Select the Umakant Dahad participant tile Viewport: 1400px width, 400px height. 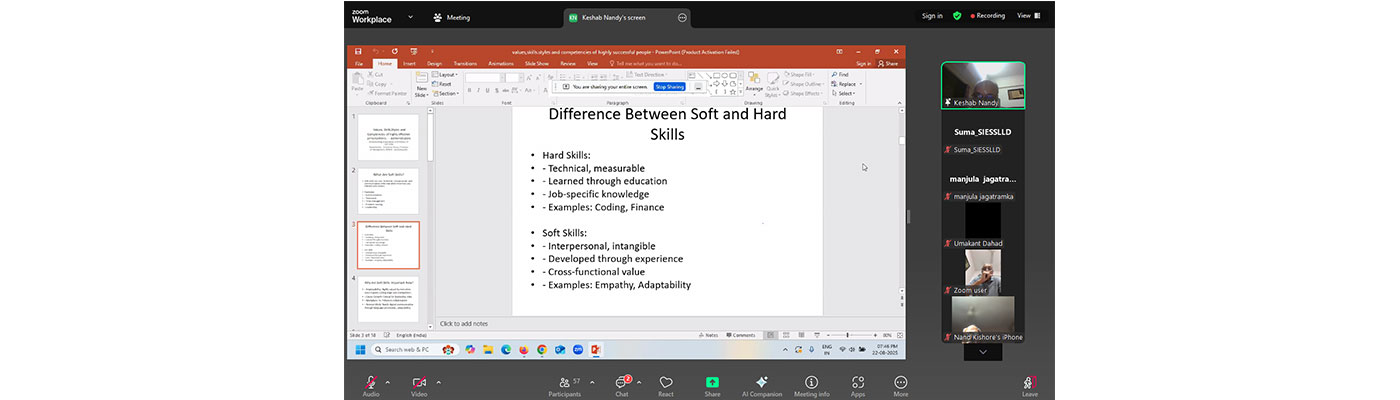(983, 226)
